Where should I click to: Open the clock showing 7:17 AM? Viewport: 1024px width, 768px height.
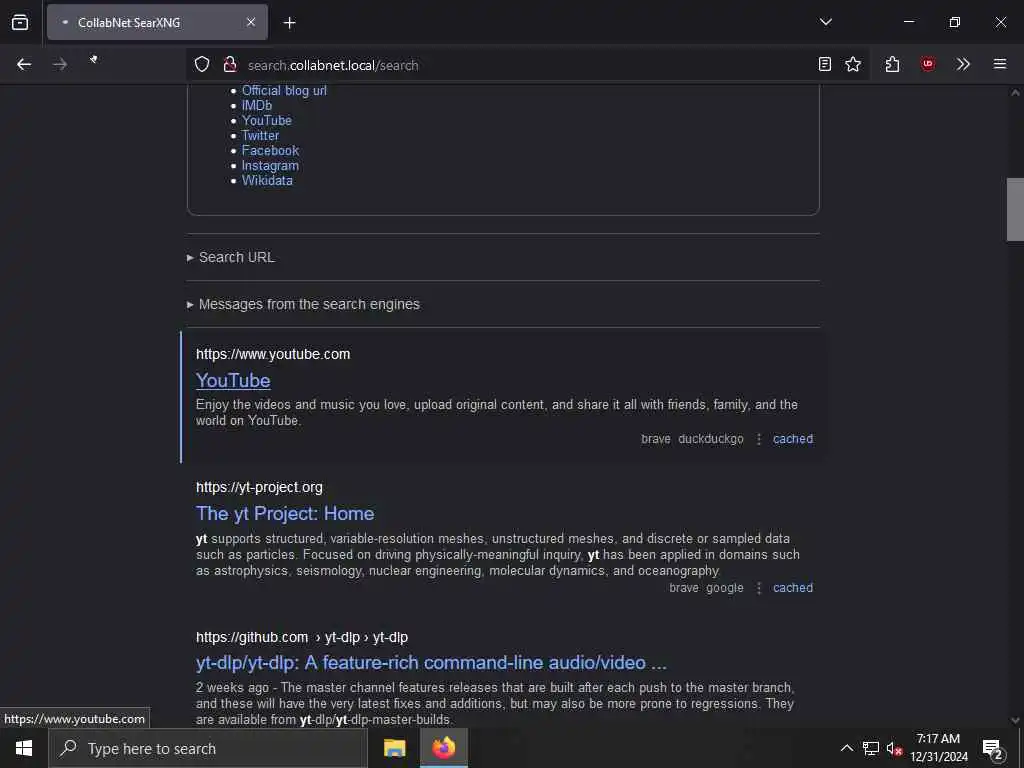[938, 748]
